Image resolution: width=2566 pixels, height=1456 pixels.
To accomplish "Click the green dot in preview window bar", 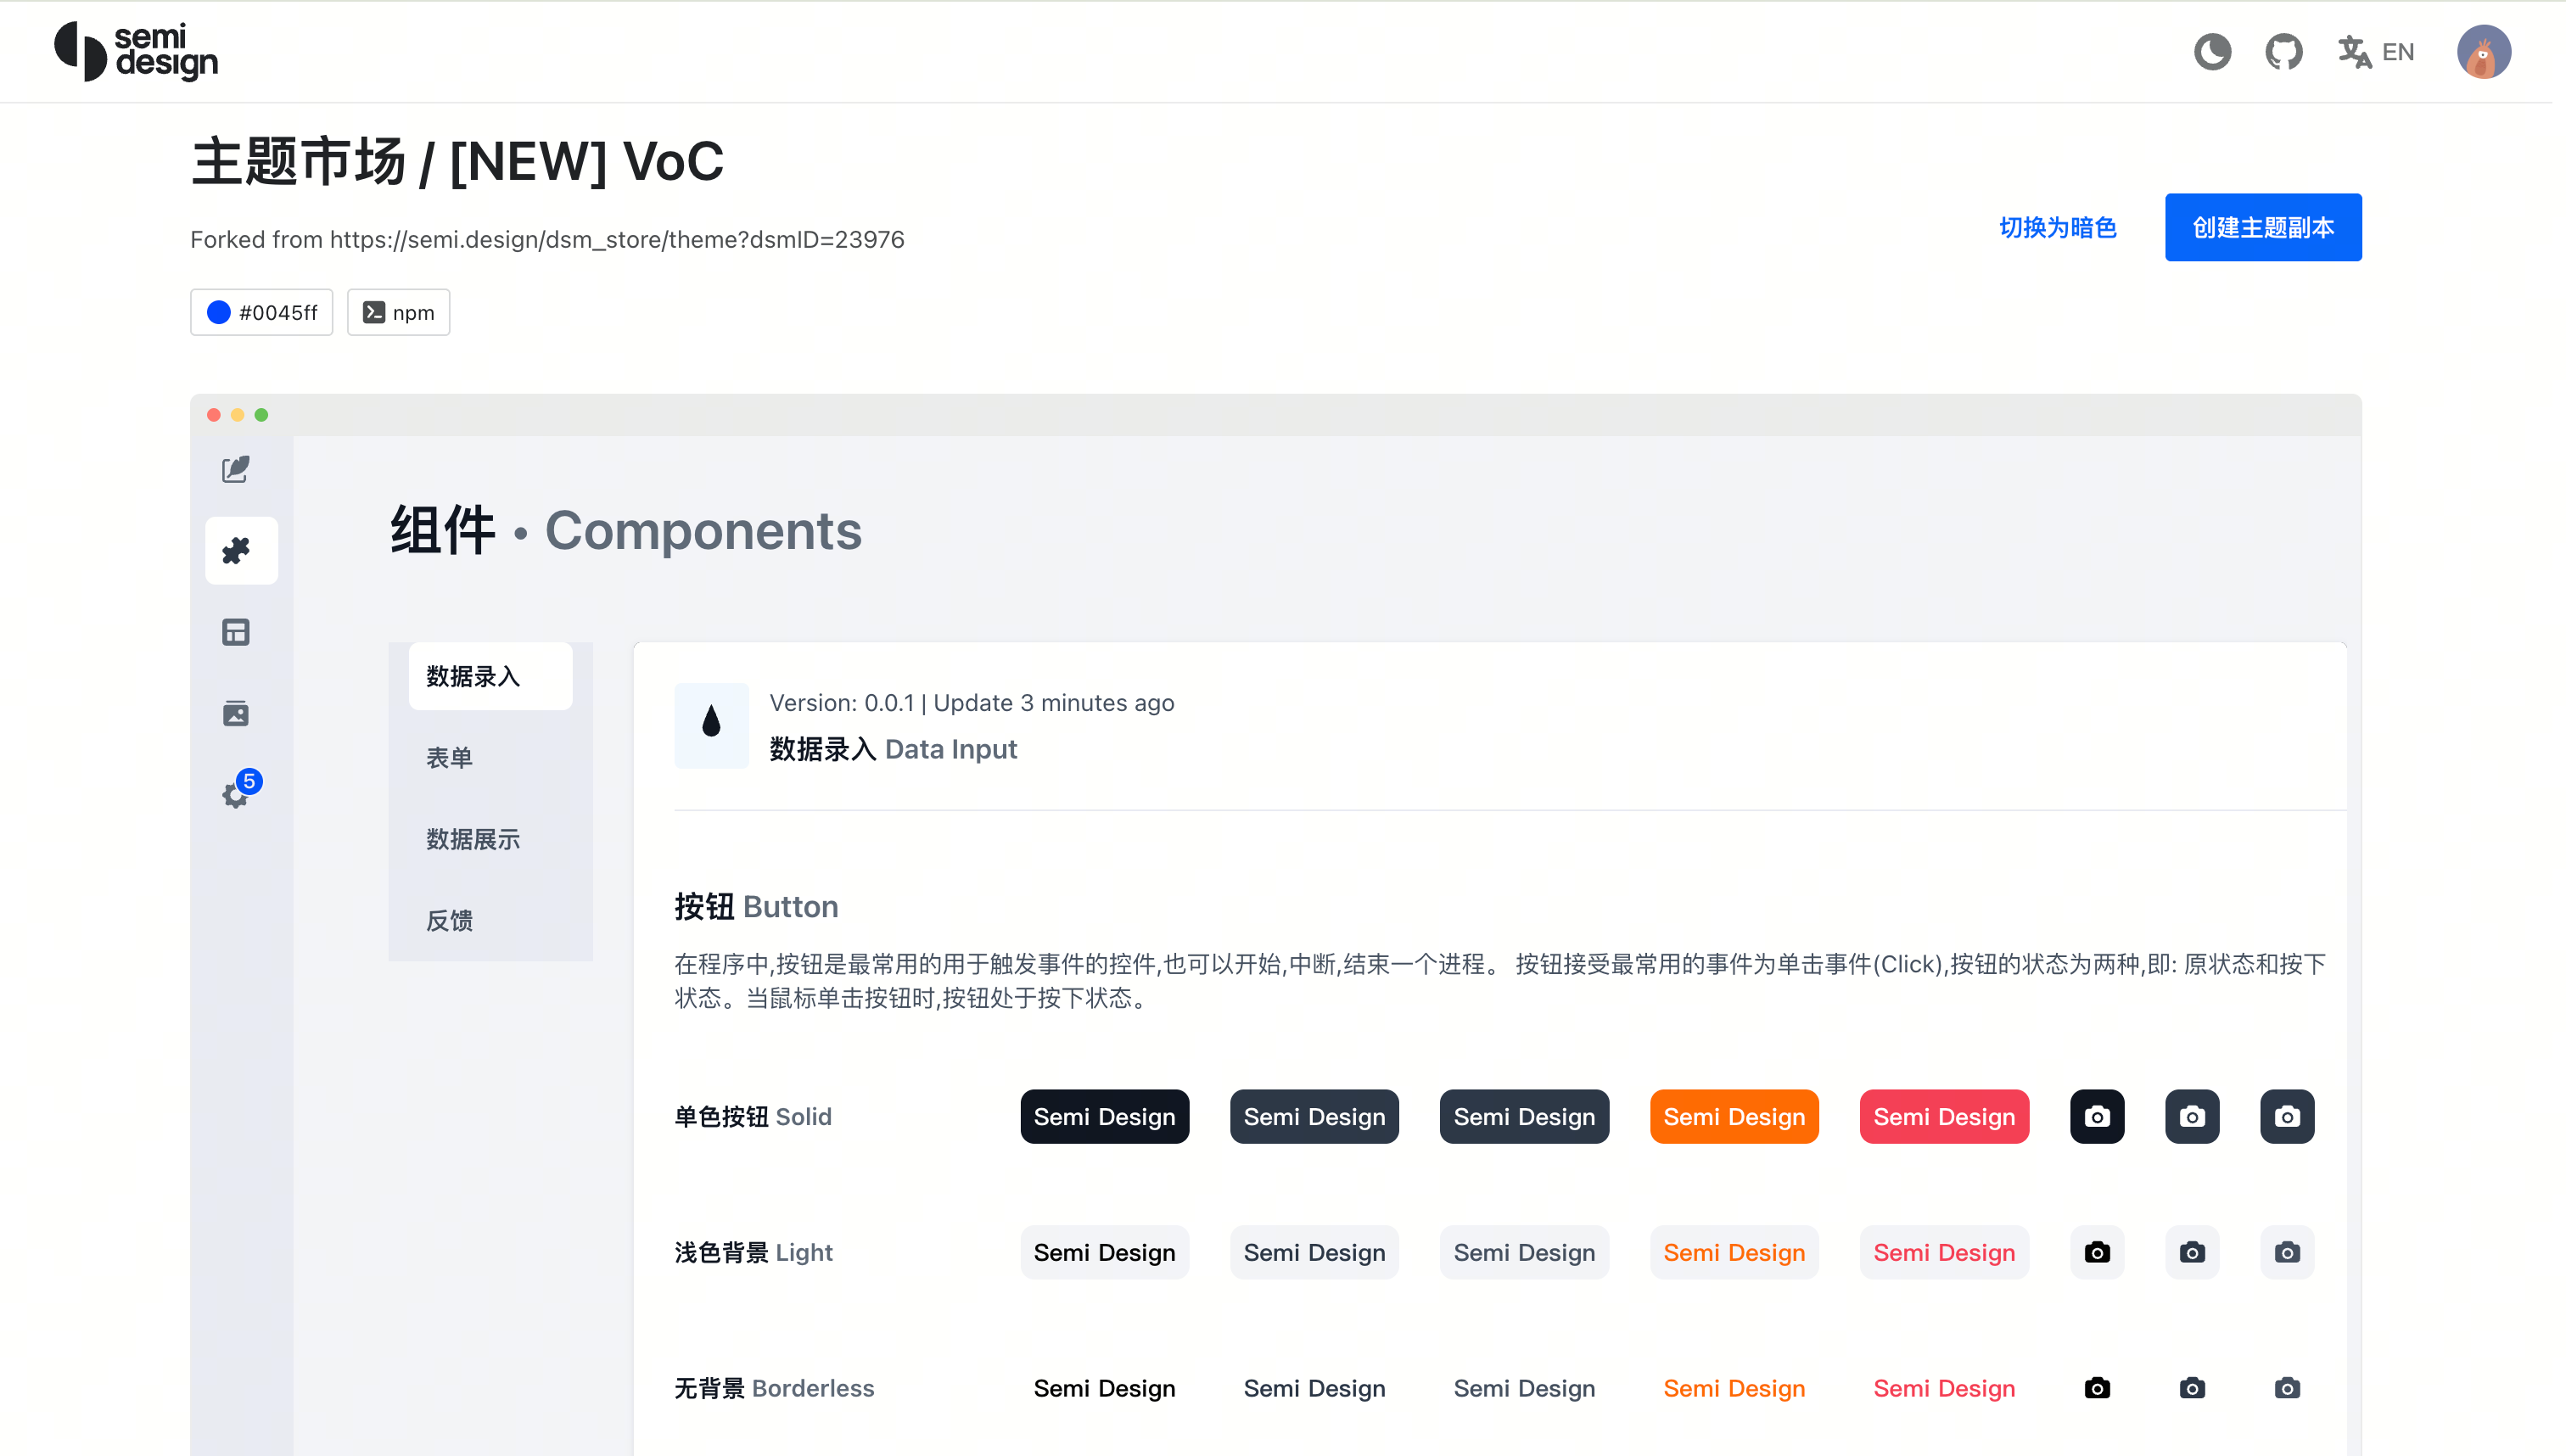I will (261, 415).
